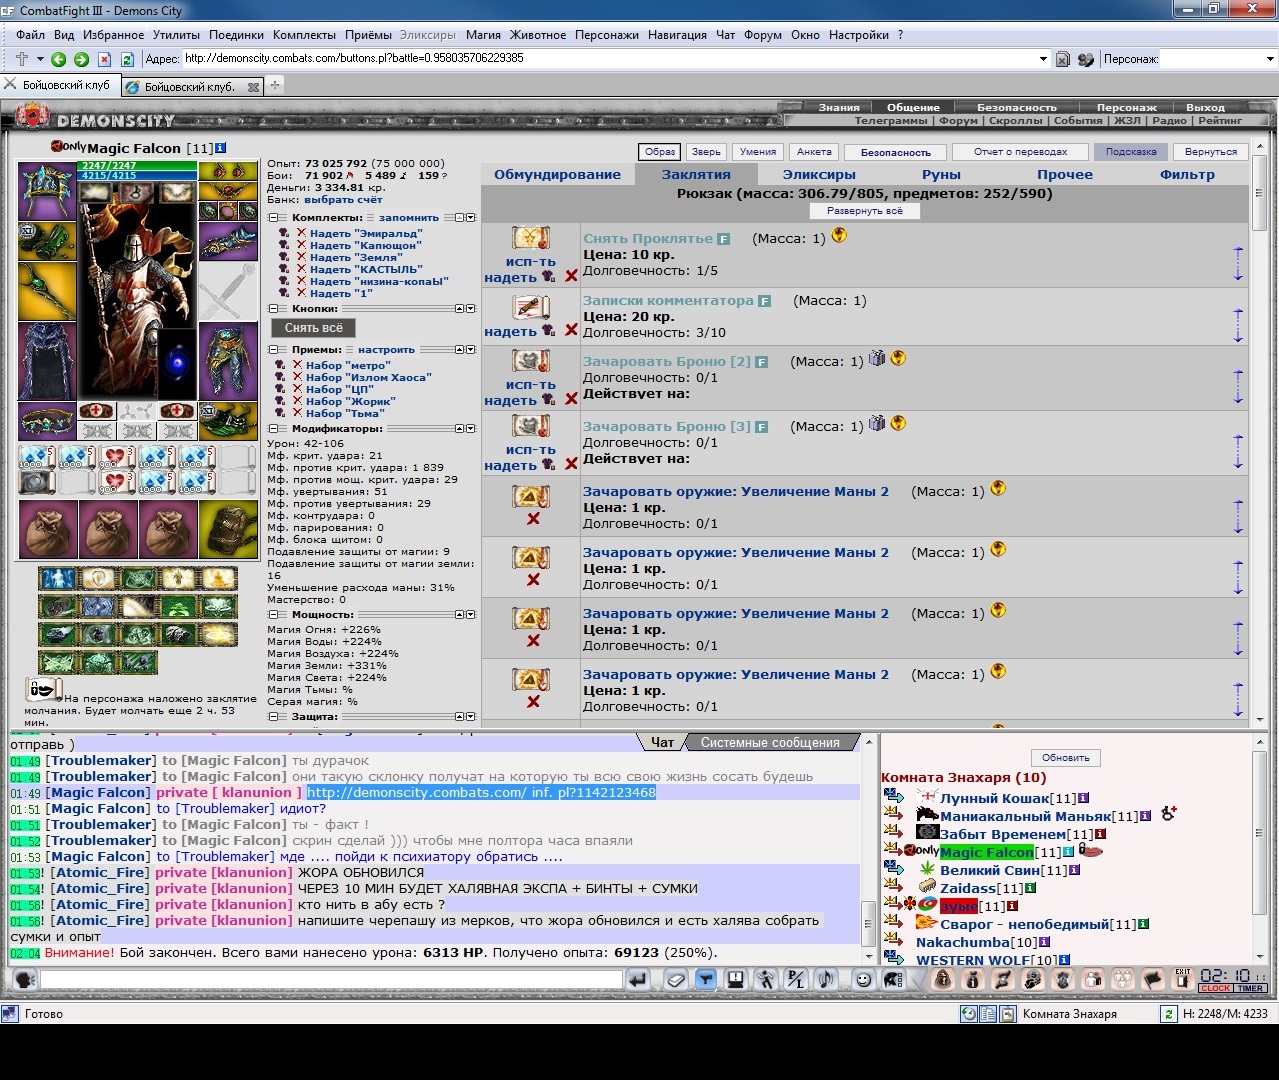Click the chat message input field

[x=331, y=980]
